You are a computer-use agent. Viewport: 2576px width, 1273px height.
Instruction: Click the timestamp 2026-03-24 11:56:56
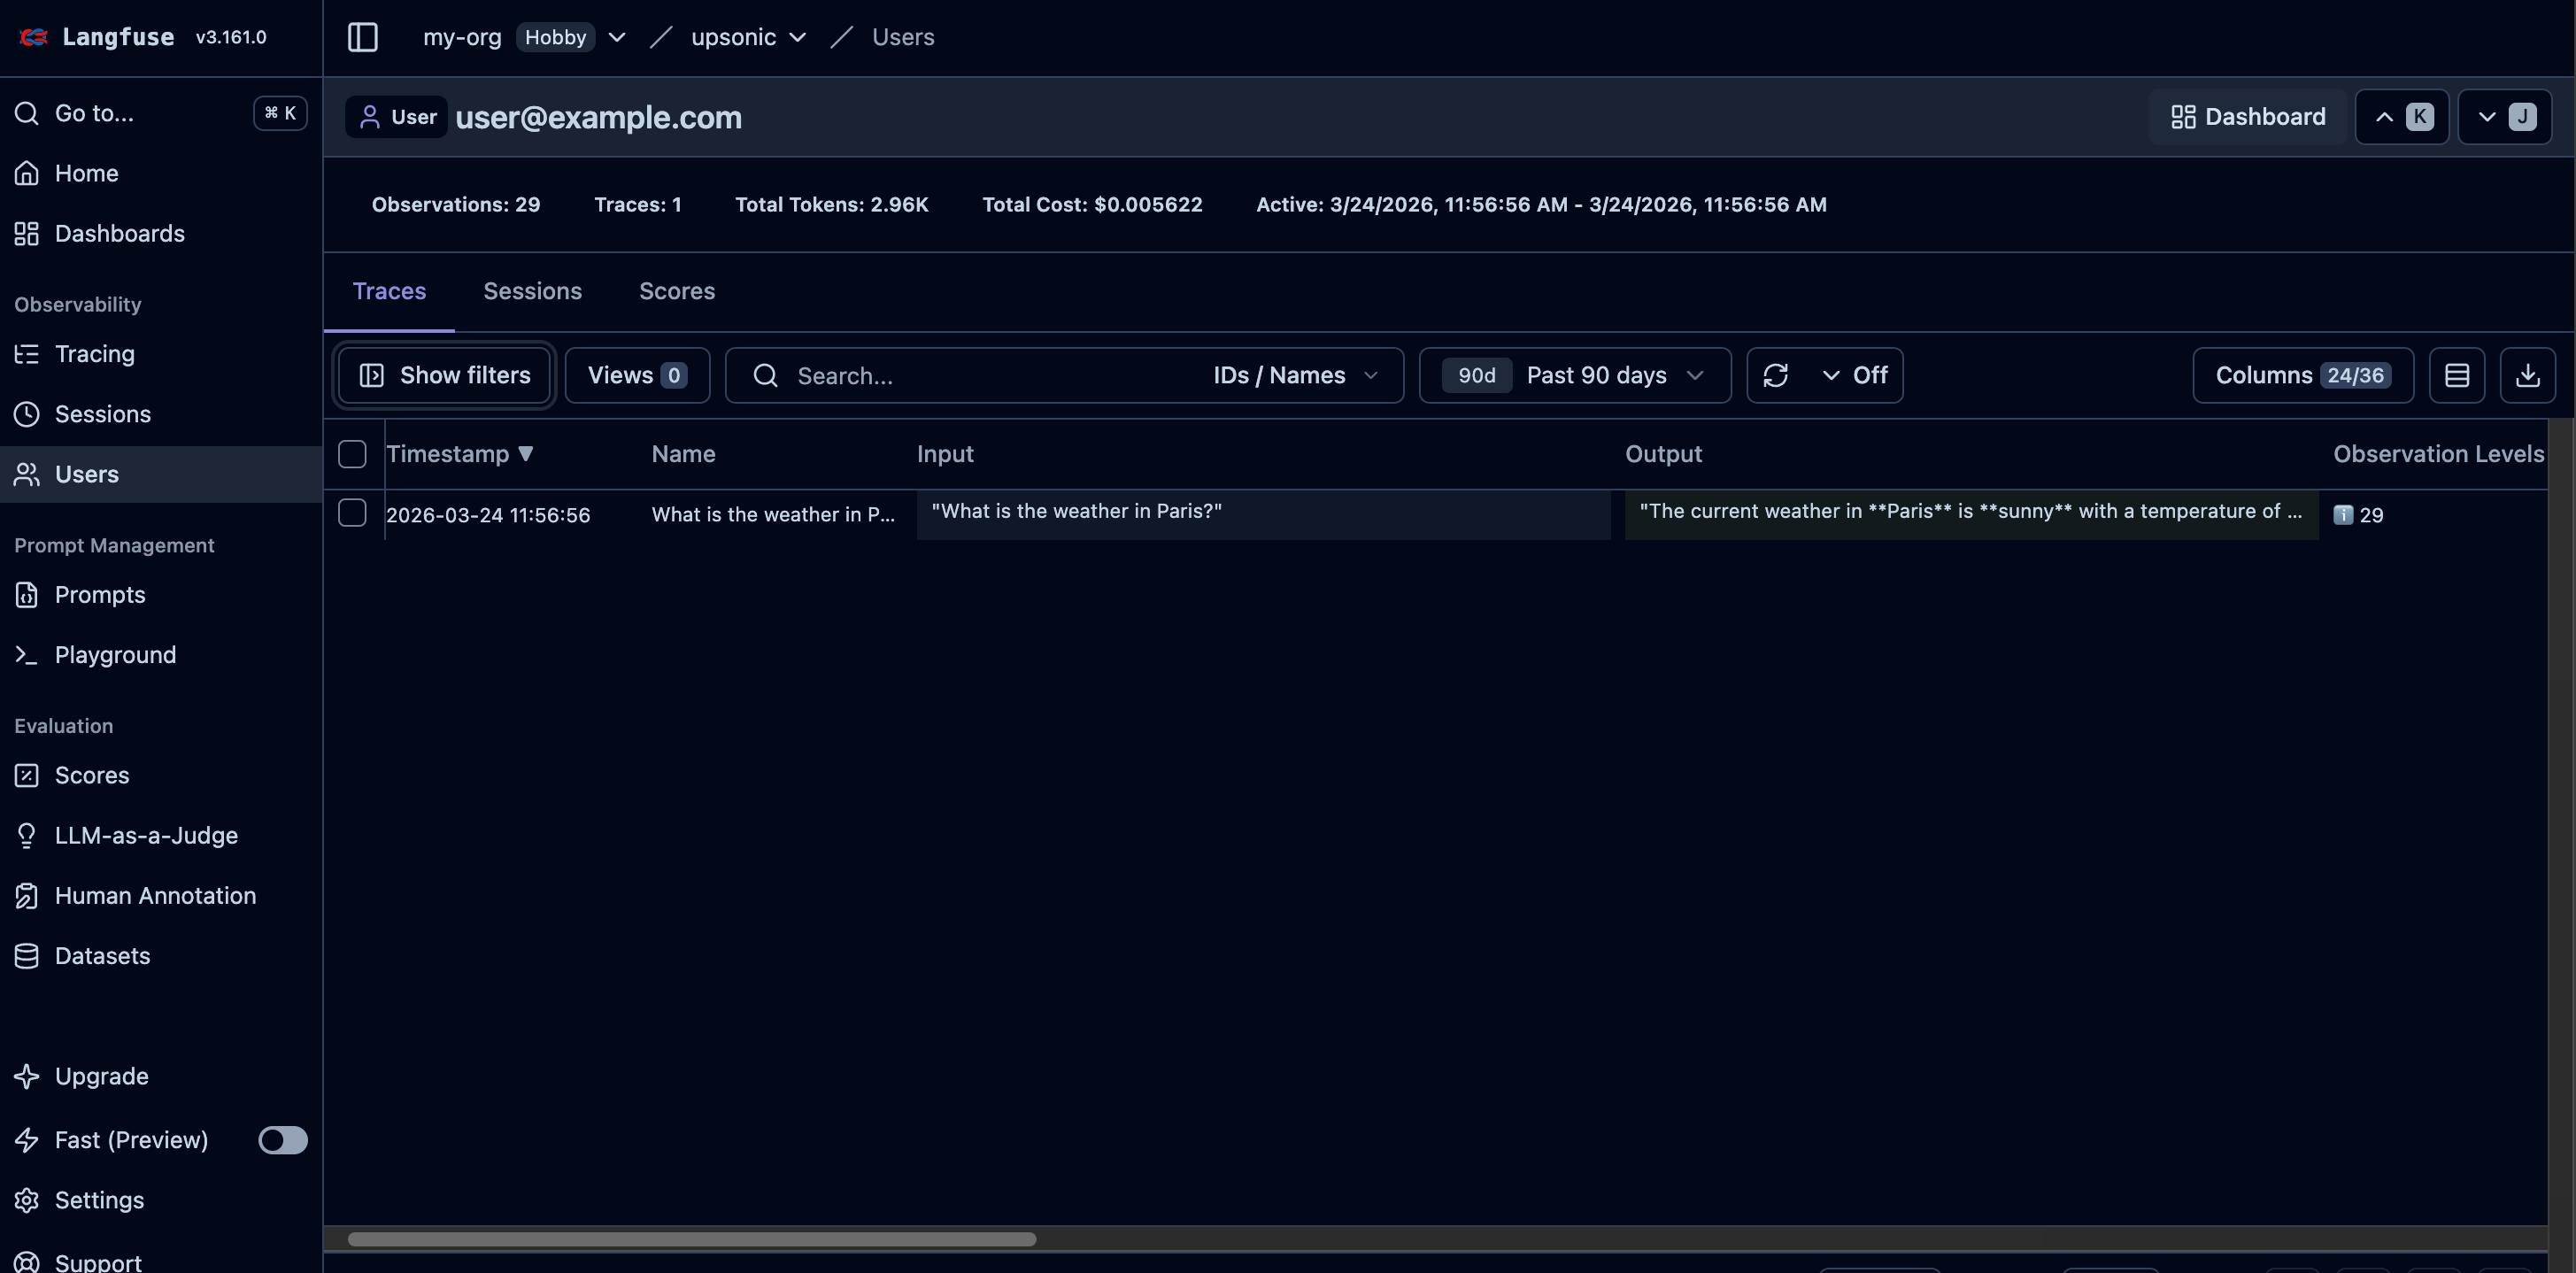[488, 515]
